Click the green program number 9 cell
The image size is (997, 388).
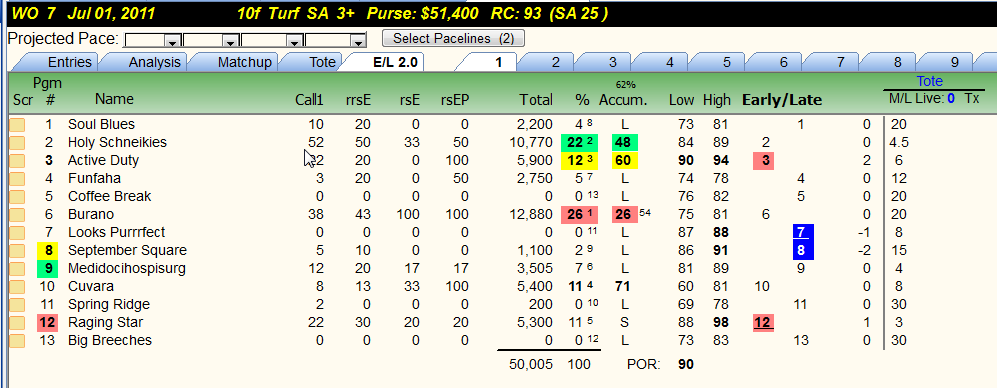(x=48, y=268)
